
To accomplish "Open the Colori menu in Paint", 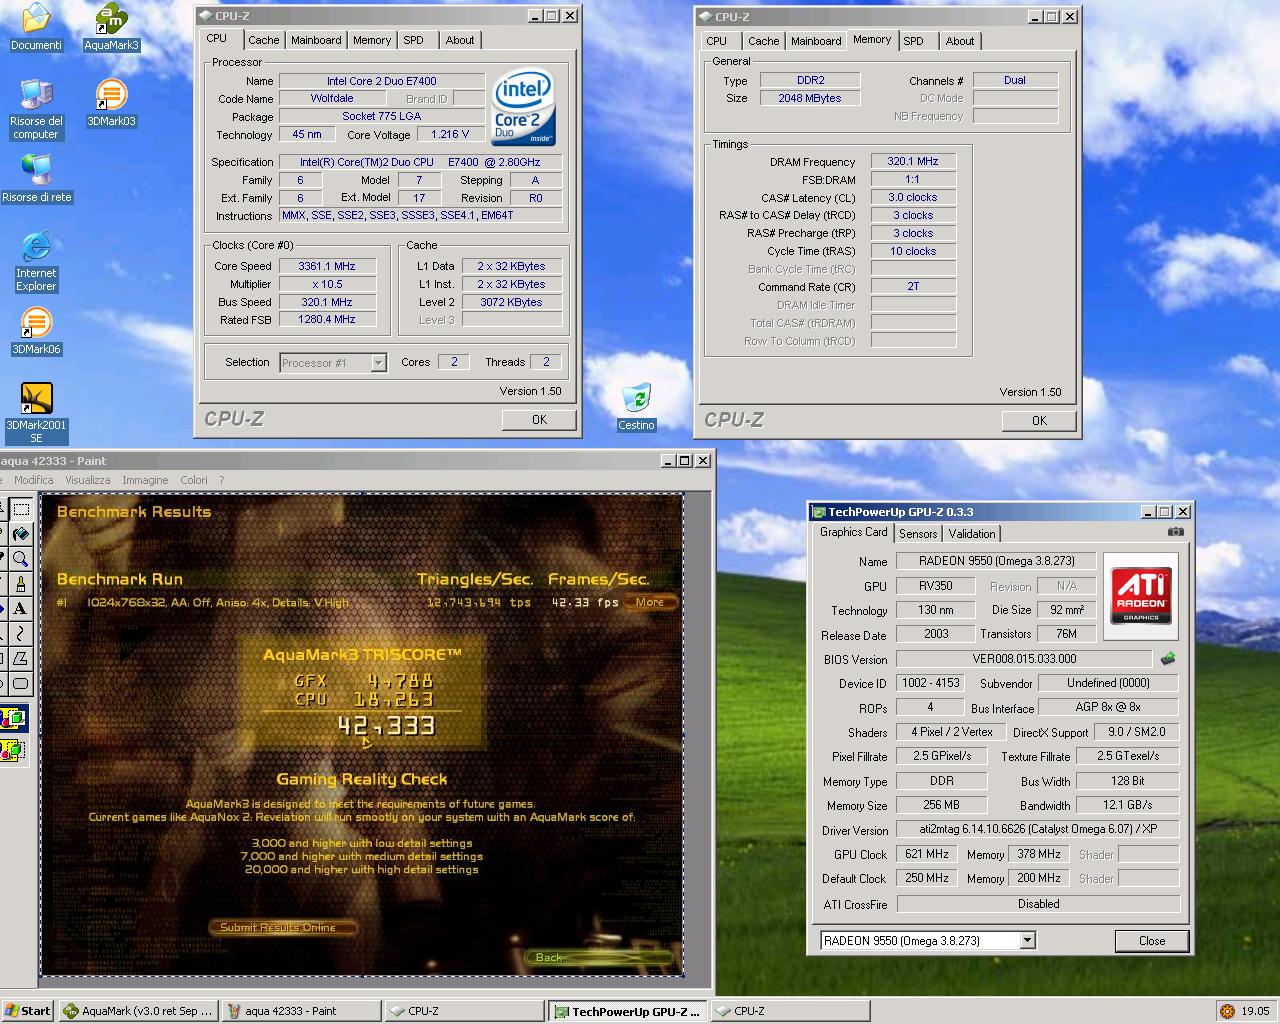I will pos(194,480).
